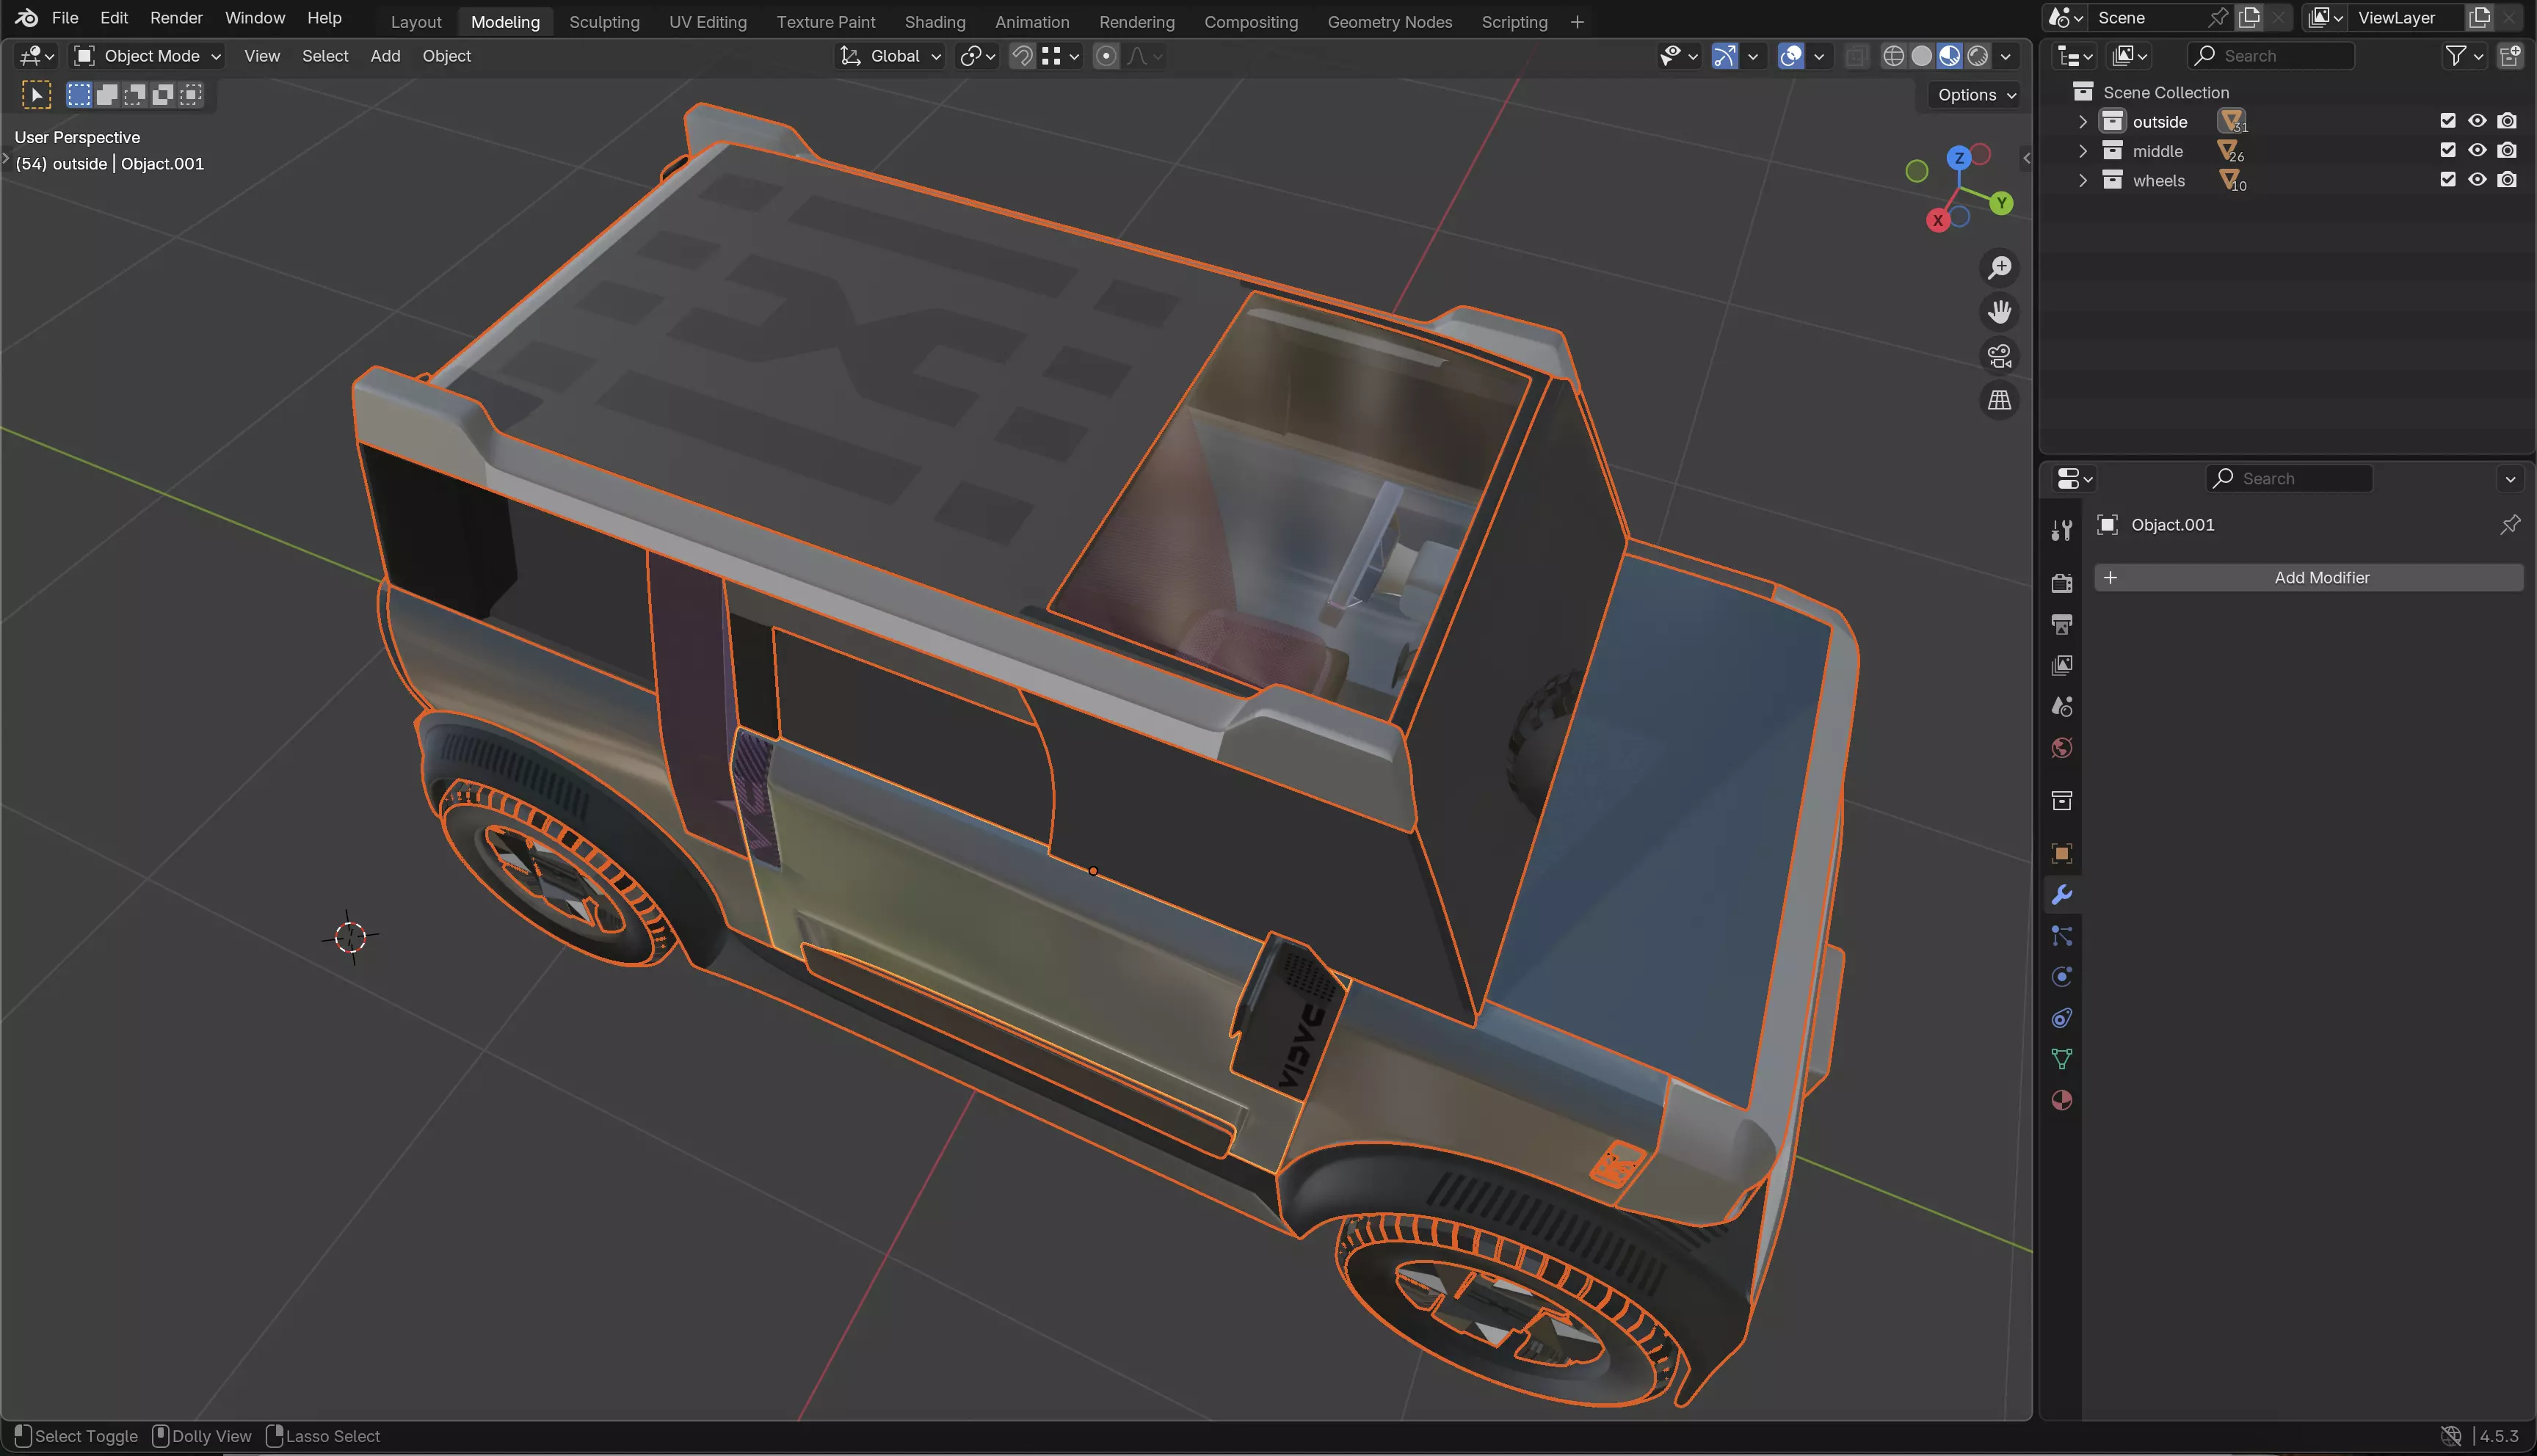Expand the wheels collection
This screenshot has height=1456, width=2537.
click(x=2083, y=180)
